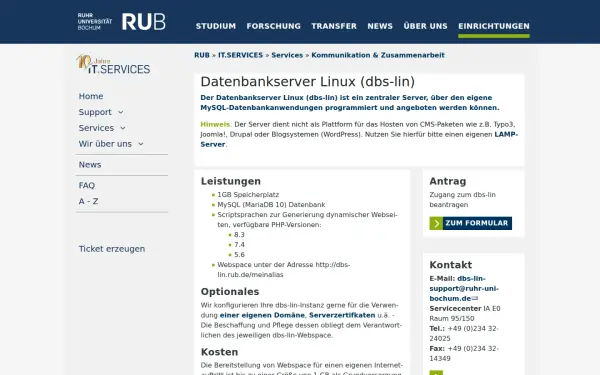Click Ticket erzeugen in the sidebar
Viewport: 600px width, 375px height.
click(x=112, y=249)
